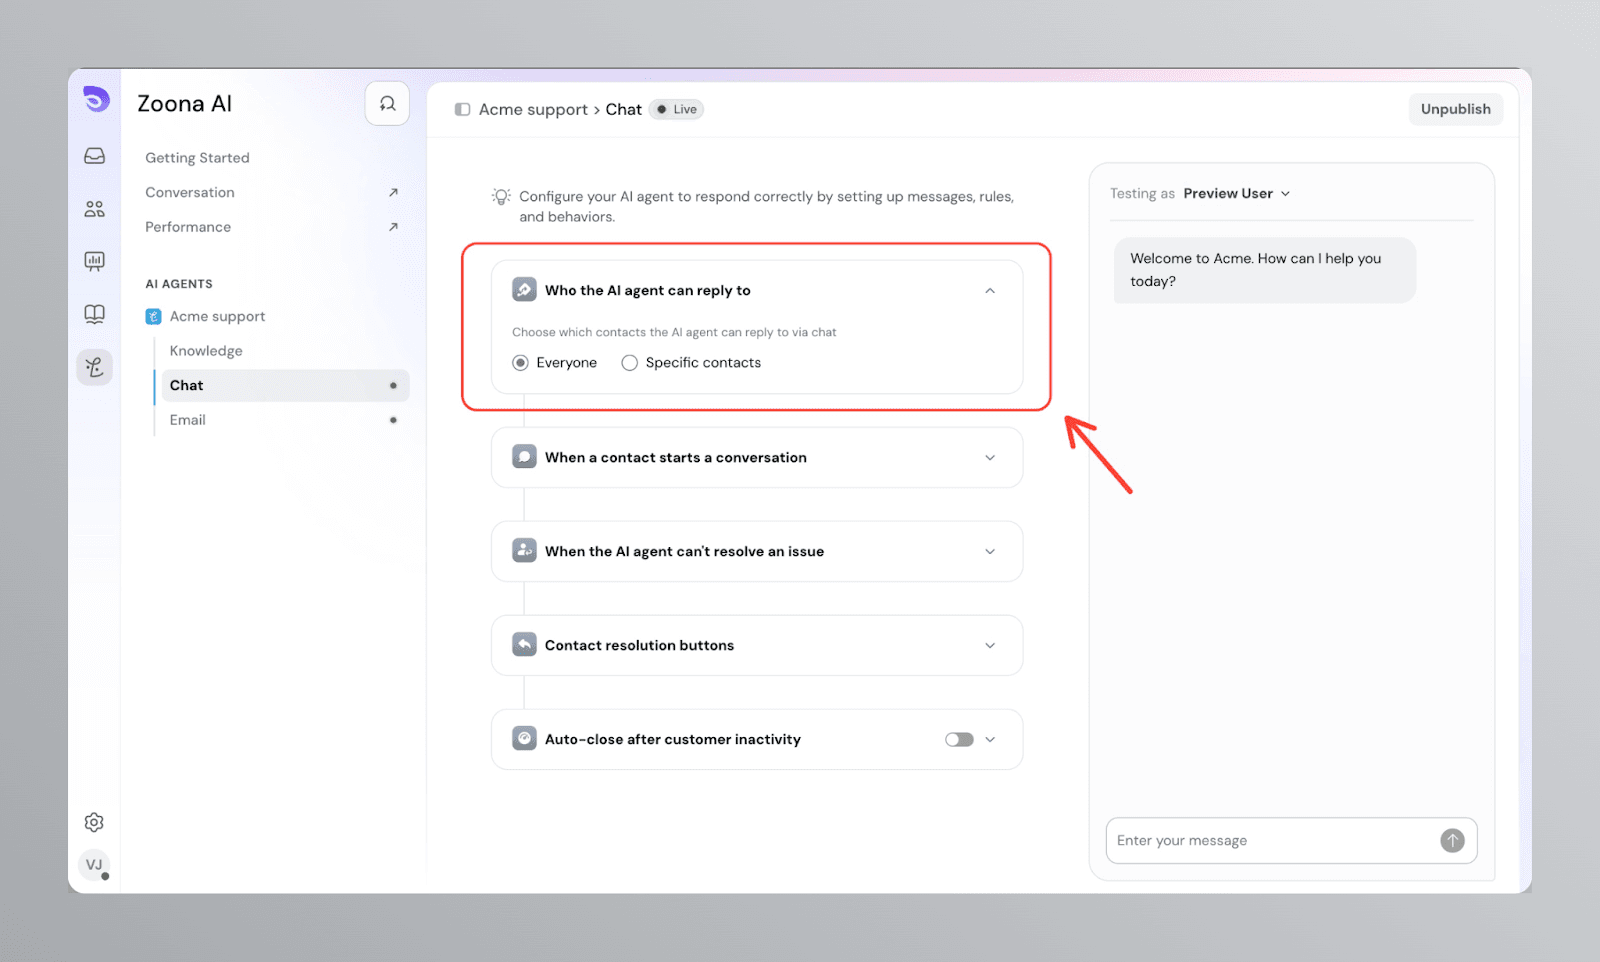Toggle Auto-close after customer inactivity switch

pos(959,740)
